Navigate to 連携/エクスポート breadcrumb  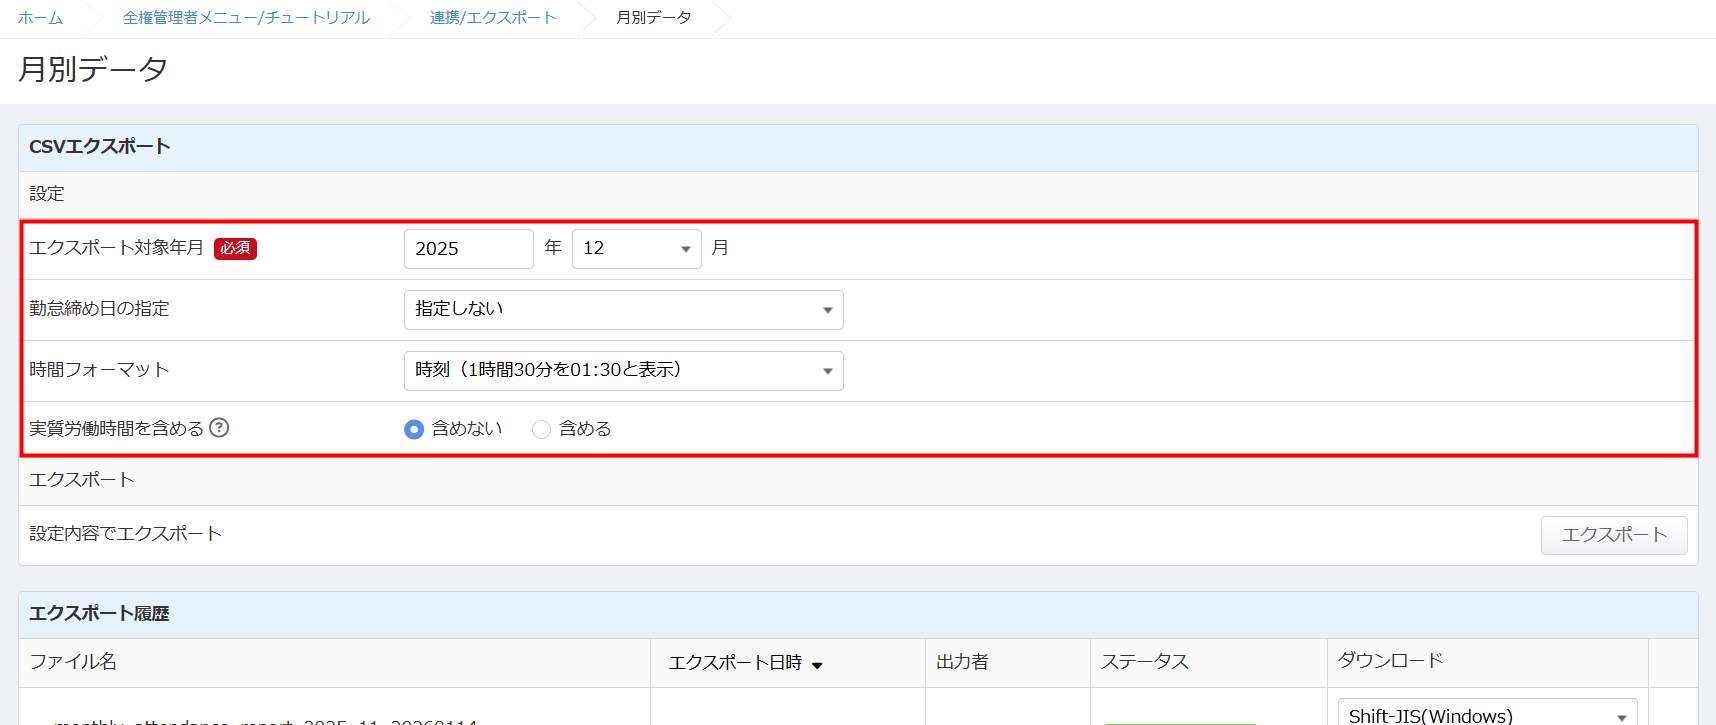[493, 18]
